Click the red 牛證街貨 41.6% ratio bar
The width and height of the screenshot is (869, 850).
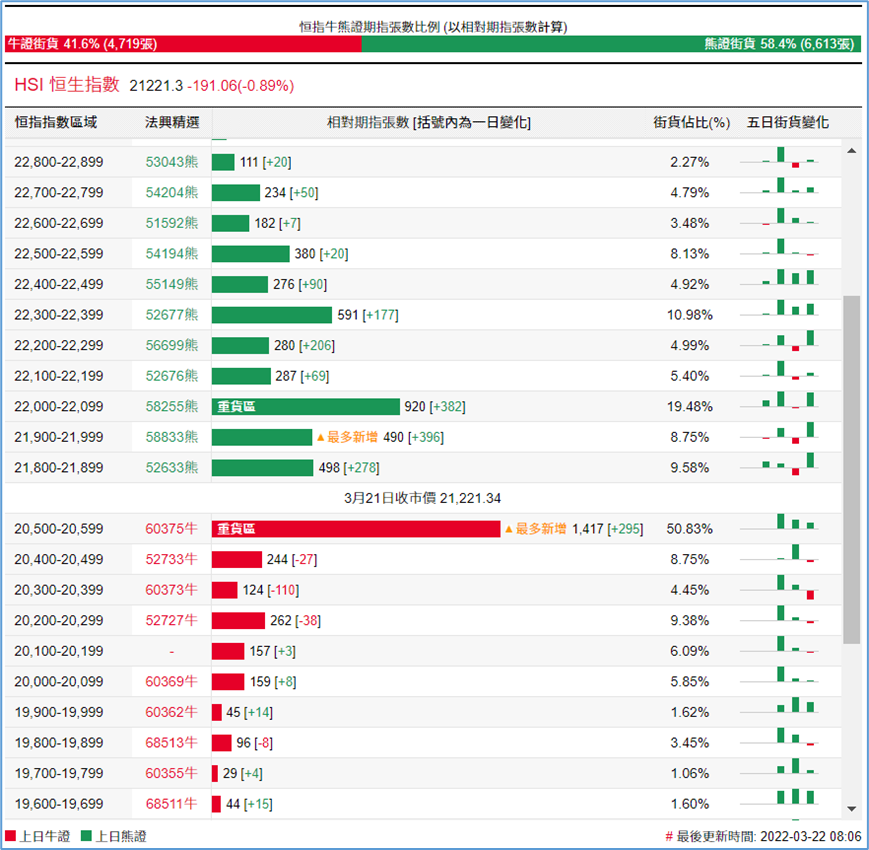pos(182,44)
